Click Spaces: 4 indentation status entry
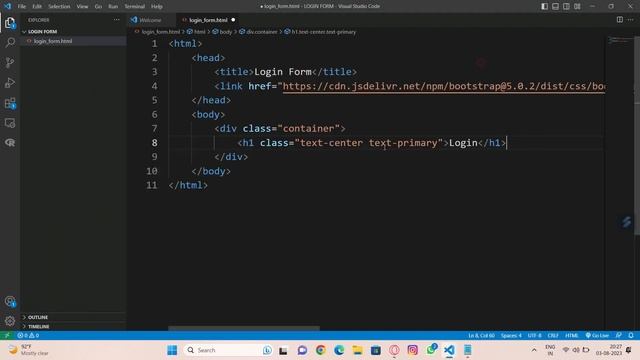Screen dimensions: 640x360 click(x=511, y=335)
